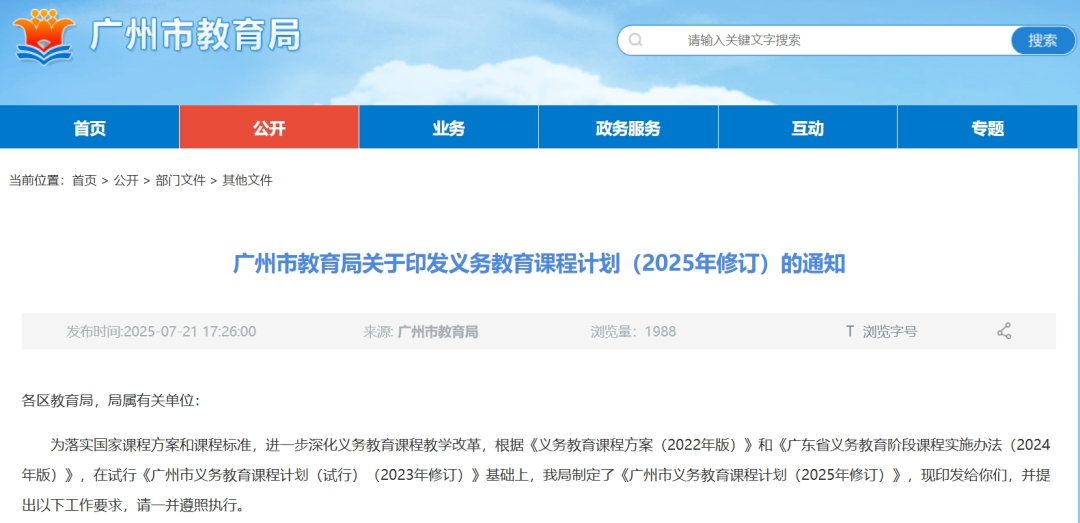Click the Guangzhou Education Bureau logo emblem
The width and height of the screenshot is (1080, 523).
43,38
